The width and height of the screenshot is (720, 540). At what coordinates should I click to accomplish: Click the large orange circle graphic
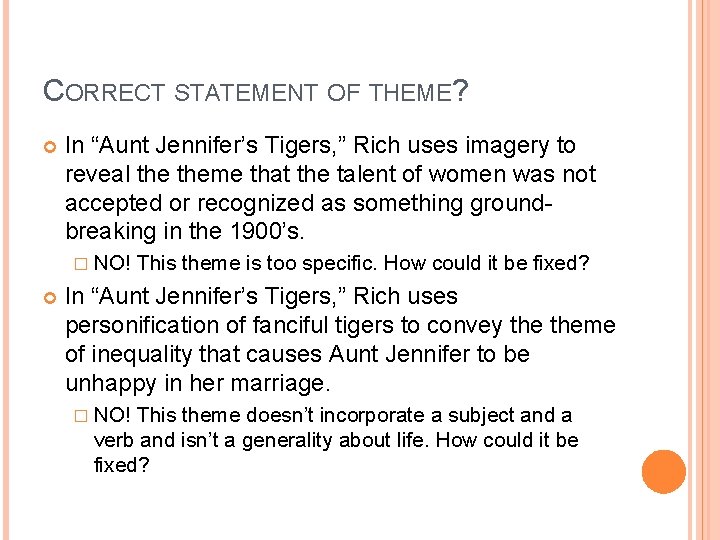click(664, 472)
